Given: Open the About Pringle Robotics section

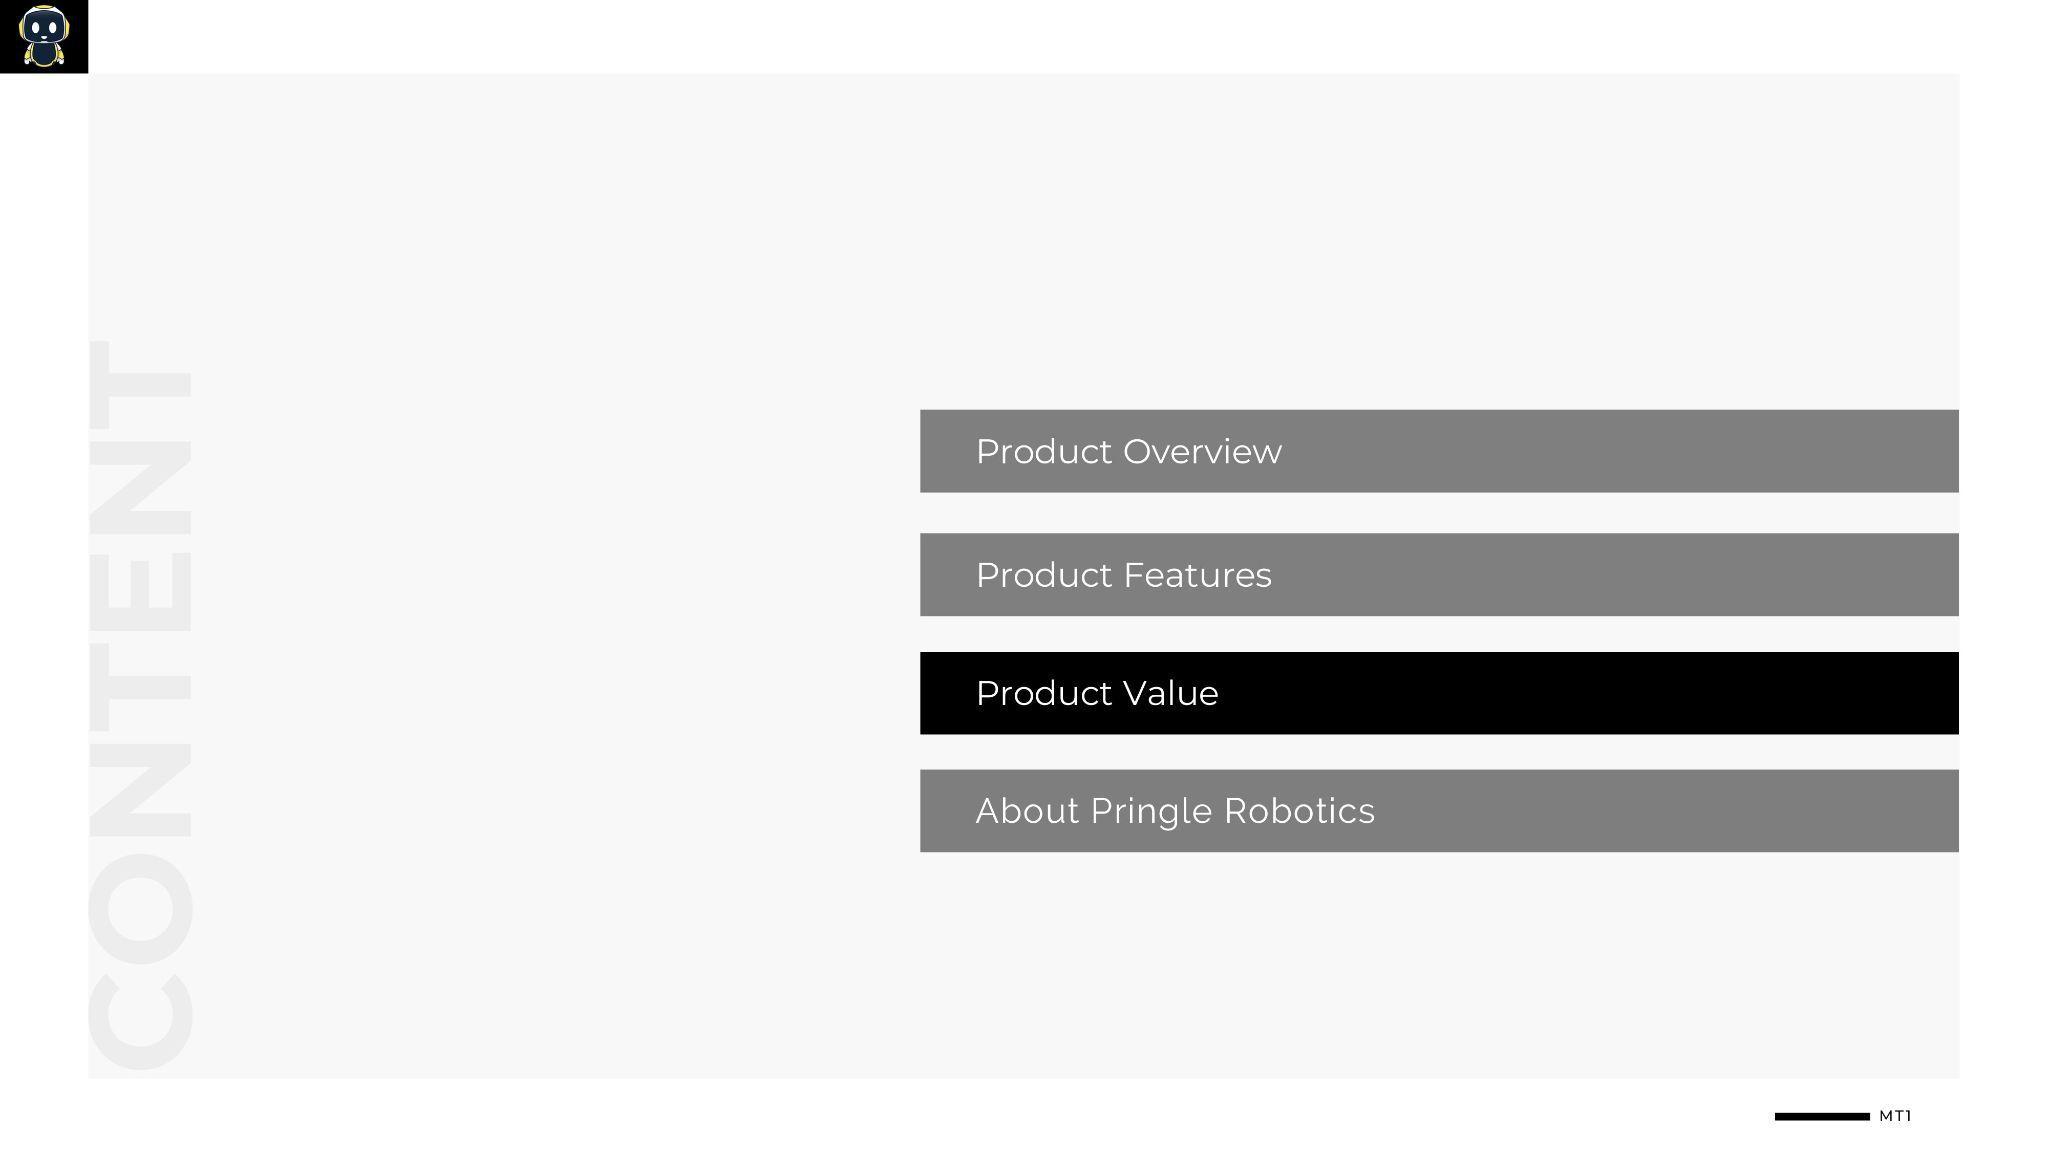Looking at the screenshot, I should click(x=1438, y=811).
